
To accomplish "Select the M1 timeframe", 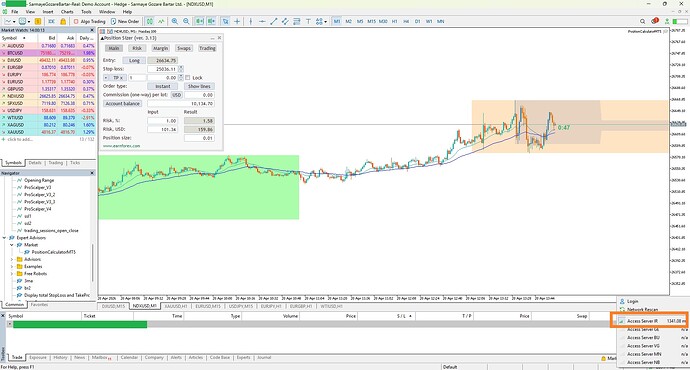I will click(x=337, y=21).
